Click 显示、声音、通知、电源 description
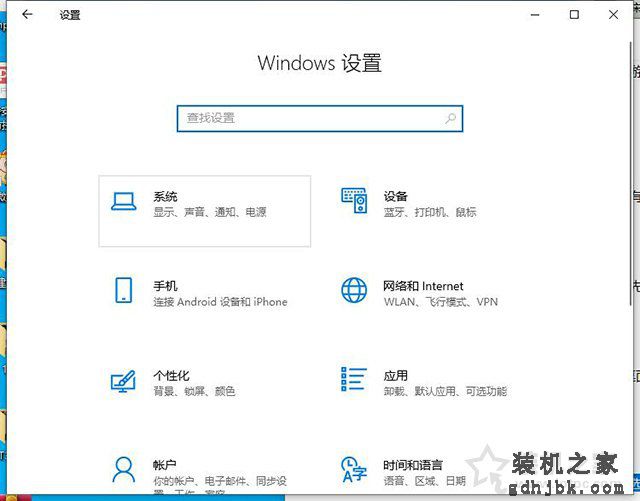640x501 pixels. (210, 212)
